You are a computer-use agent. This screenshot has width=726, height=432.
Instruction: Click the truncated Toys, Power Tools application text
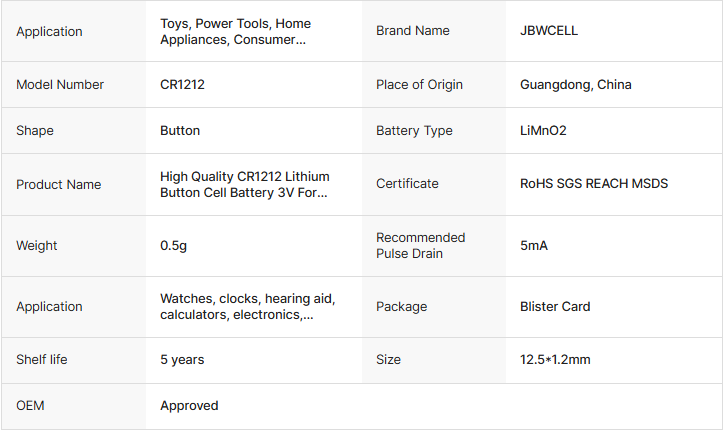(x=235, y=31)
